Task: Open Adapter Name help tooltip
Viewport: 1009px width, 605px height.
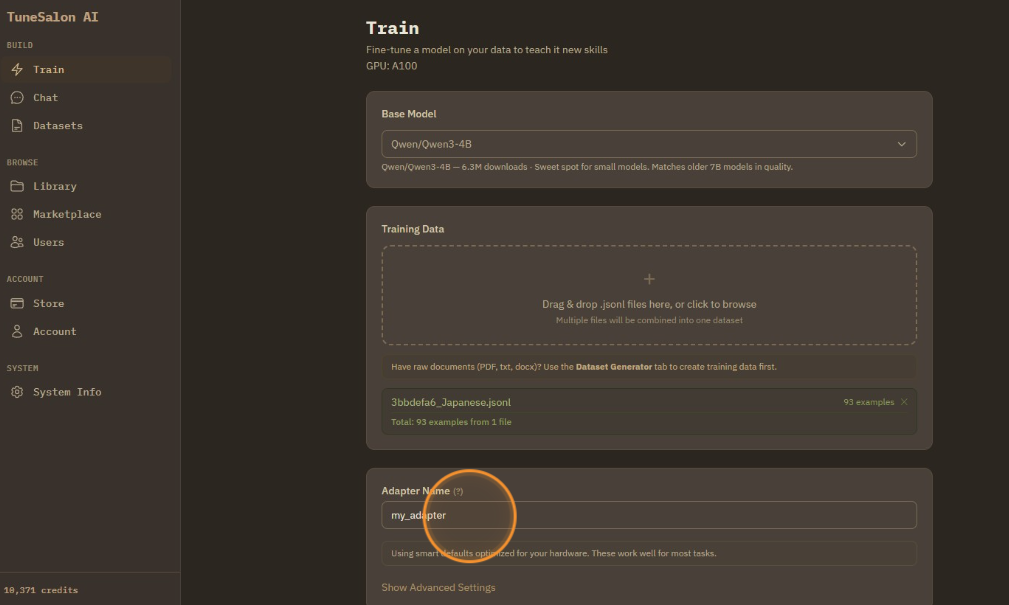Action: tap(458, 492)
